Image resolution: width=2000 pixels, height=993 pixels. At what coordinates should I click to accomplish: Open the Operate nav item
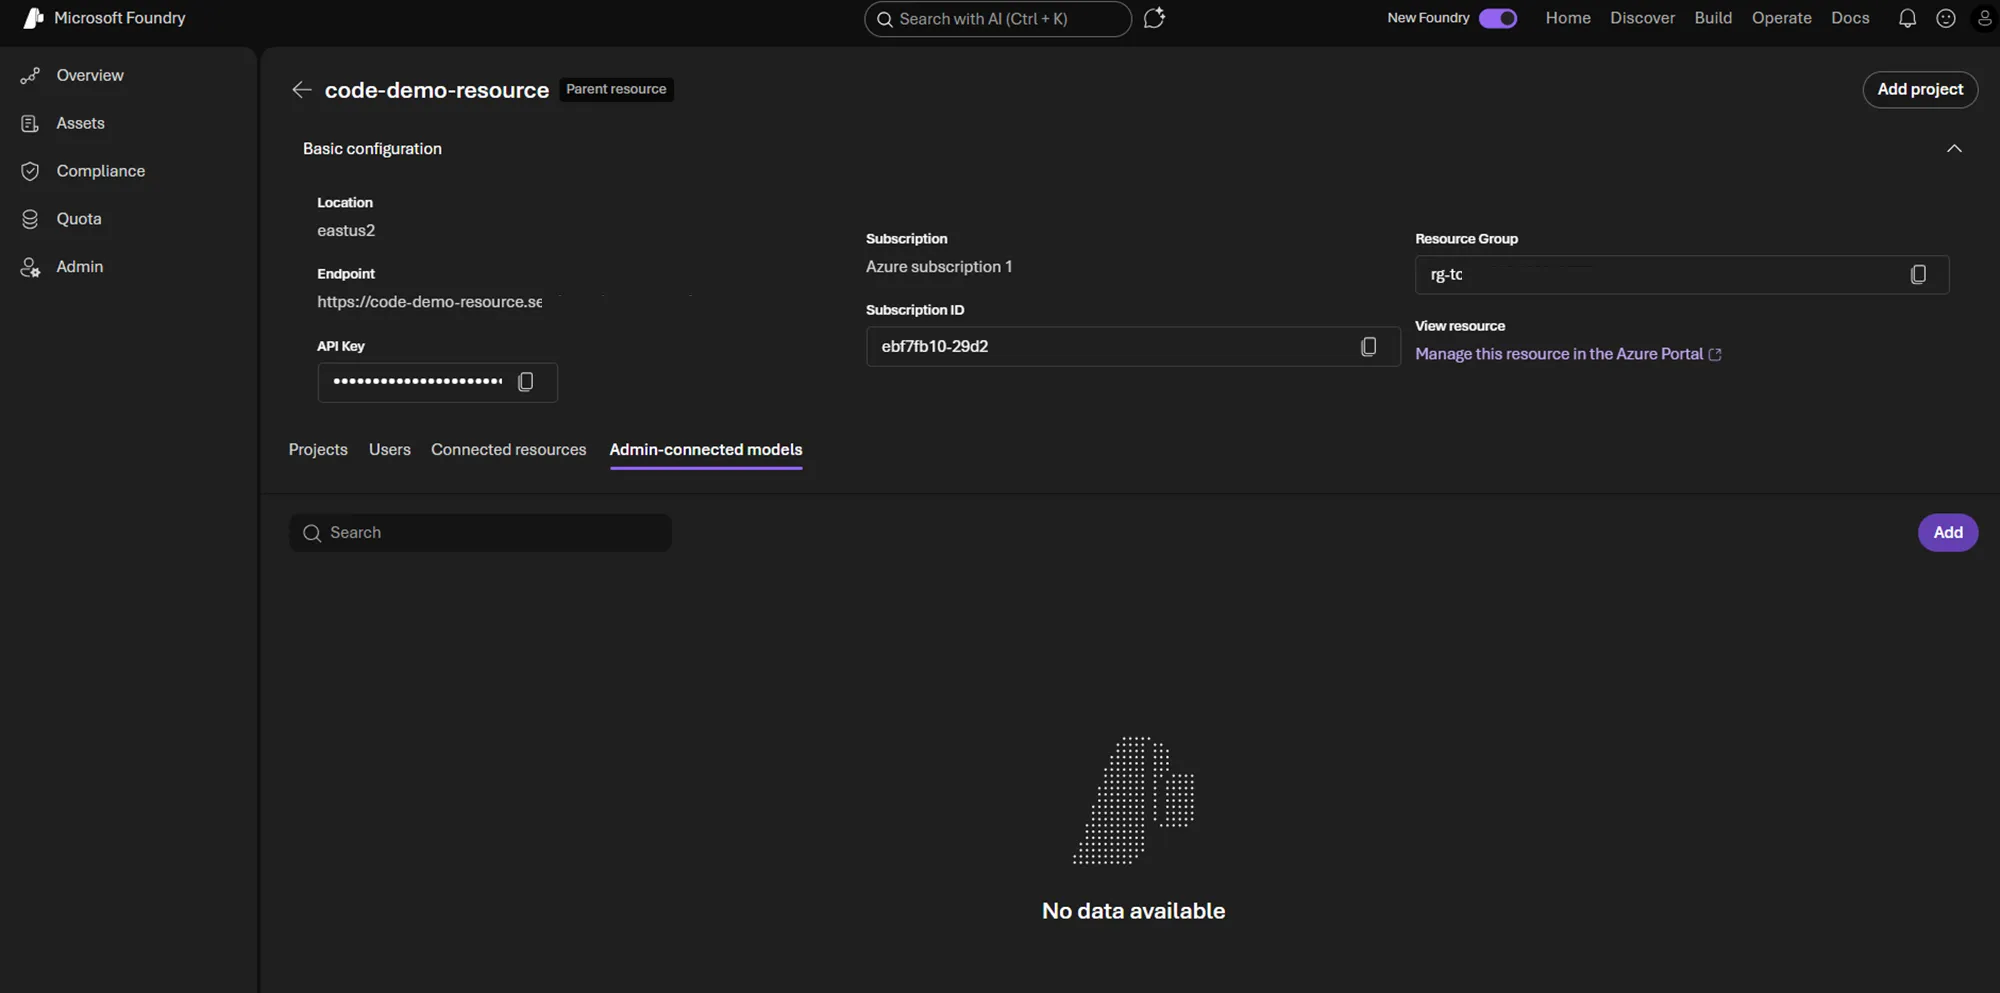coord(1781,18)
